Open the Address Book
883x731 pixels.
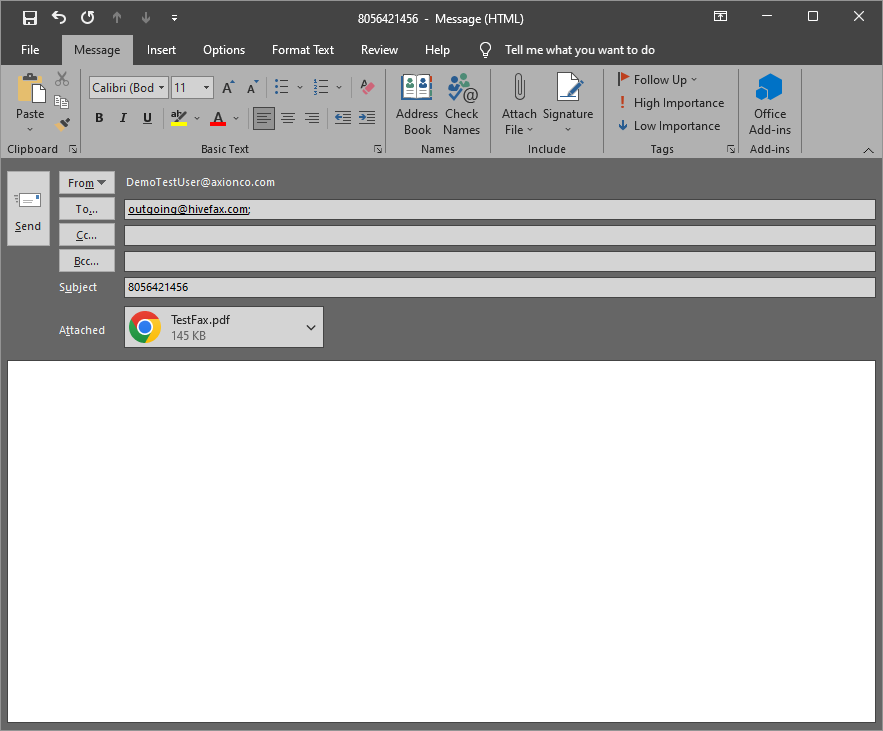click(417, 88)
